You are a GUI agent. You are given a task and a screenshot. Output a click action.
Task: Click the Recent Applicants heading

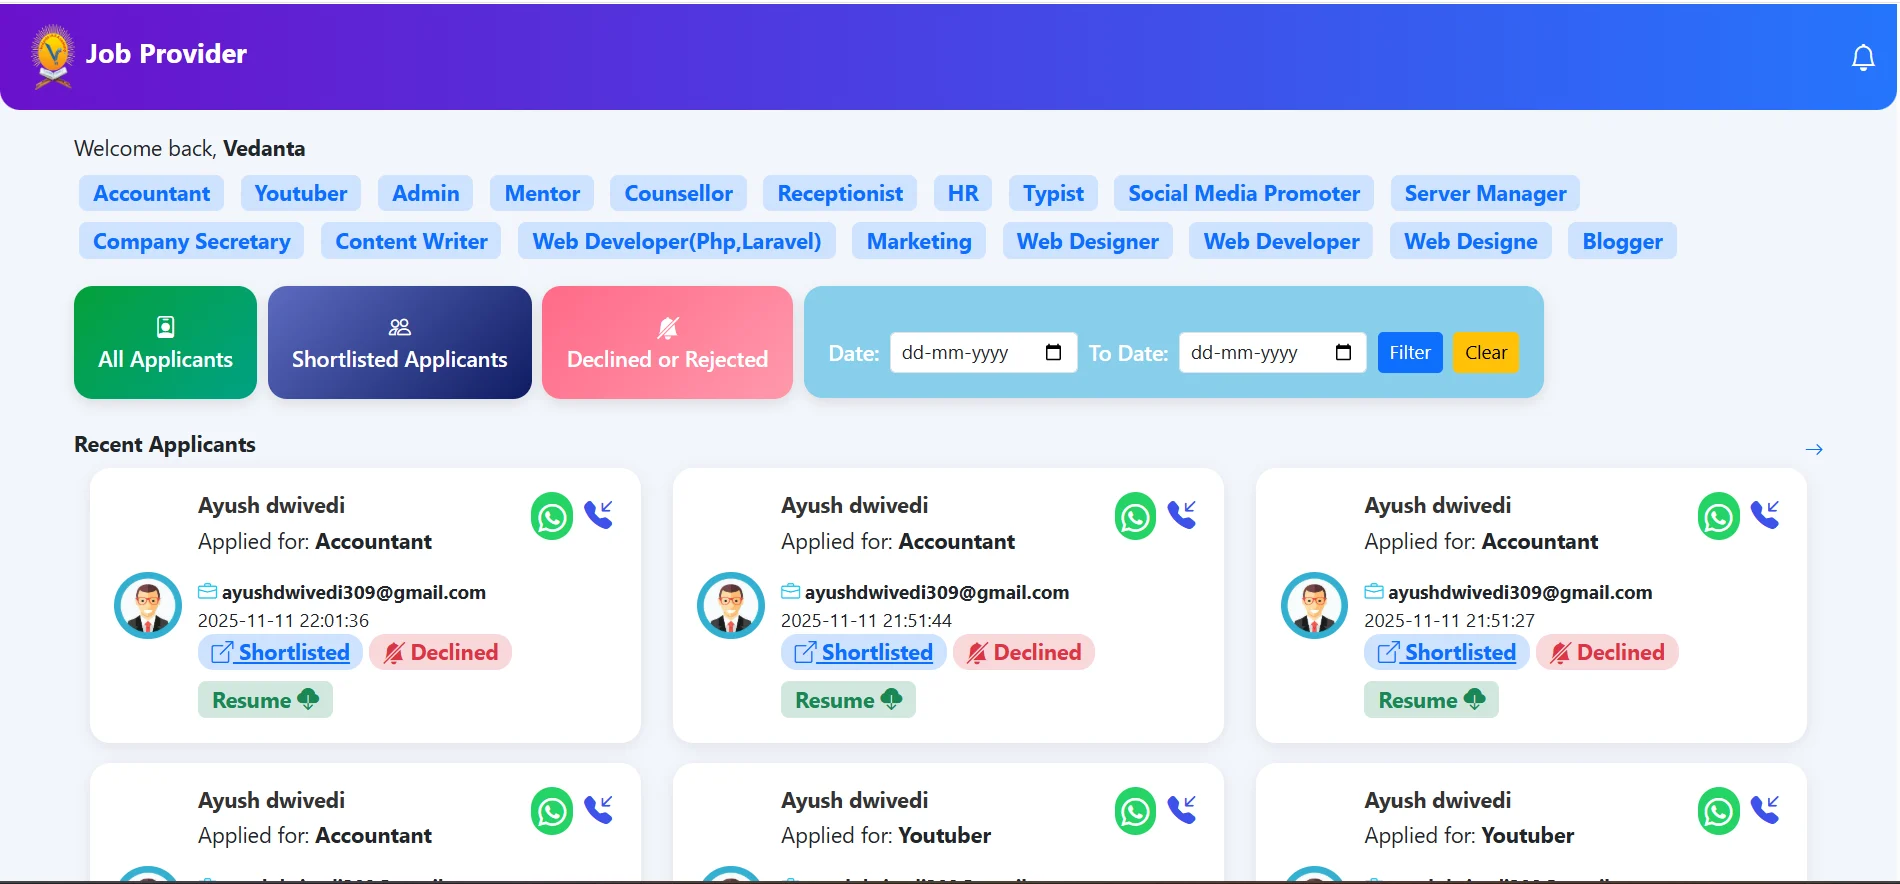point(165,444)
